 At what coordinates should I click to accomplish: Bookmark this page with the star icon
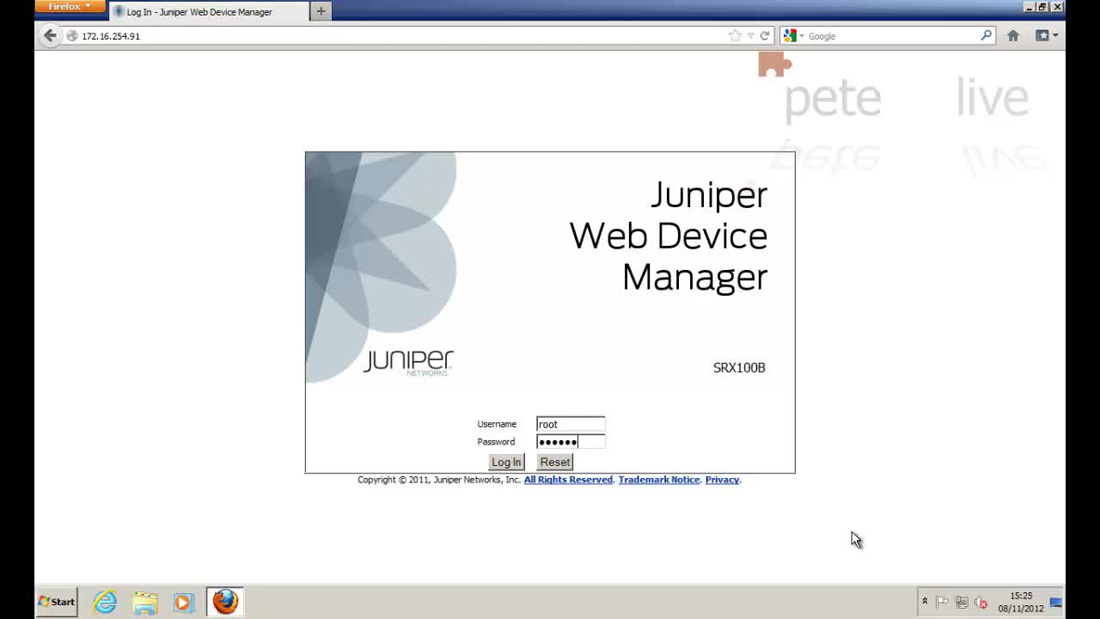click(735, 36)
